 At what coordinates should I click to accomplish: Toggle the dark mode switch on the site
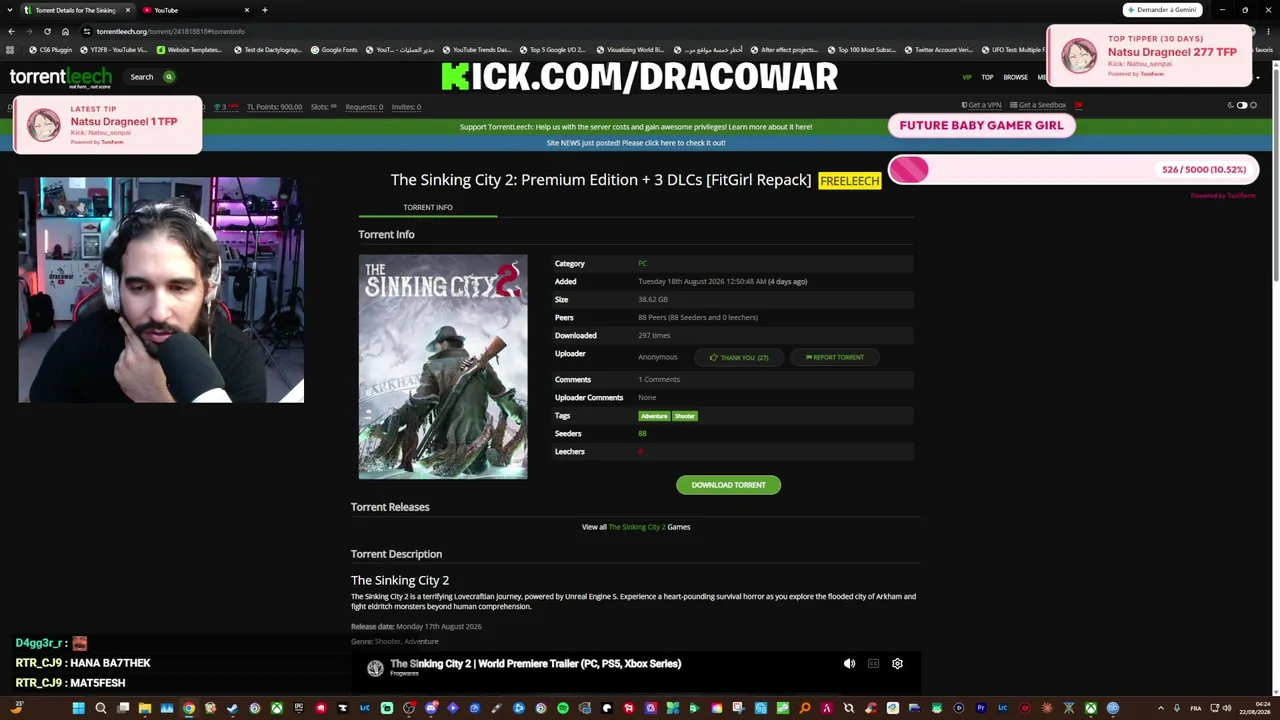1242,105
